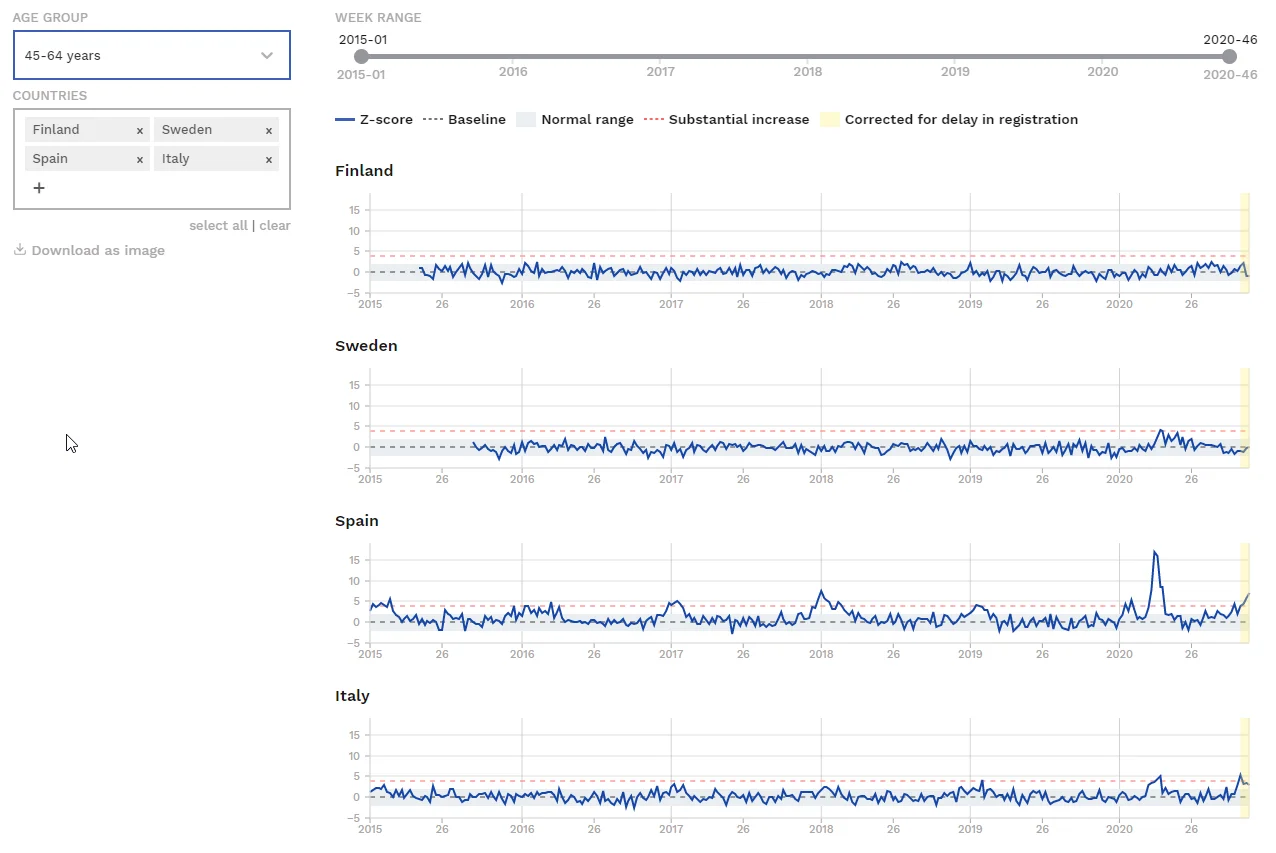Click the Spain 2020 peak on chart

[1154, 551]
